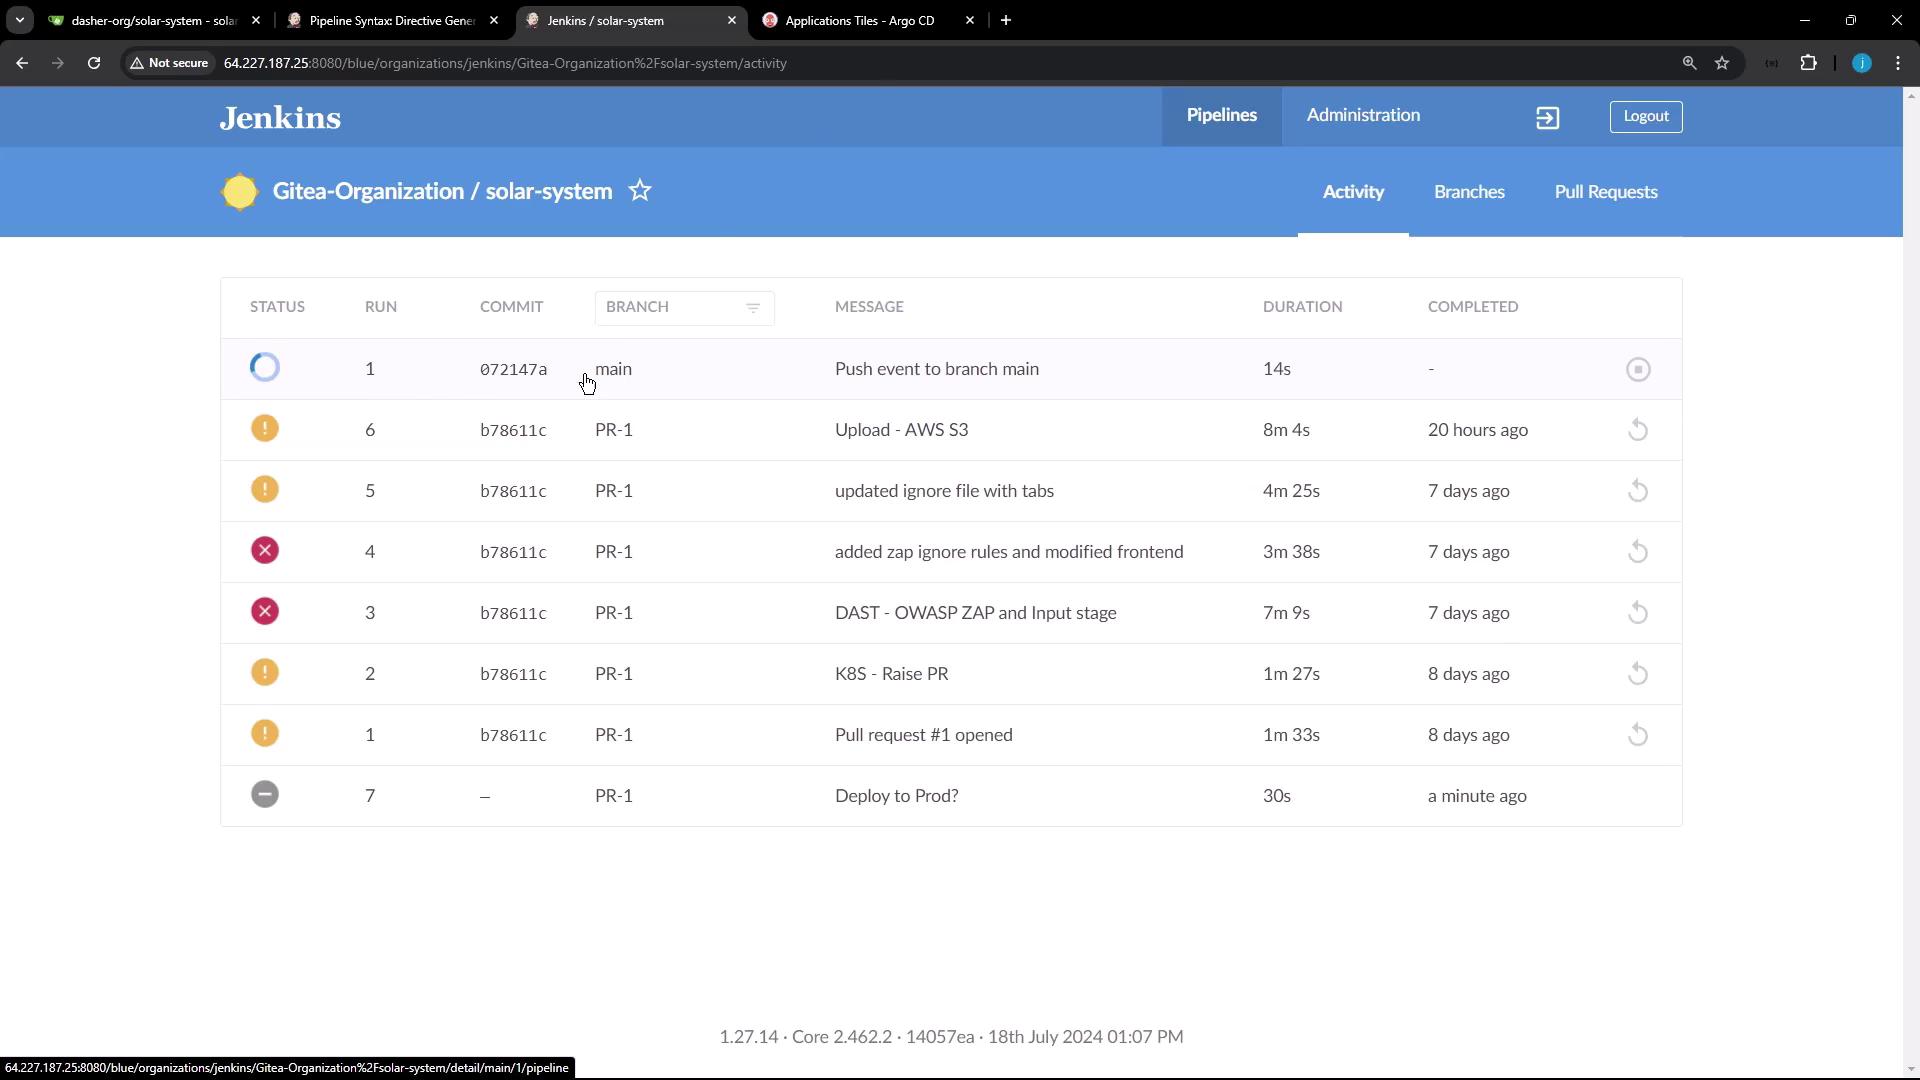Switch to the Pull Requests tab
The width and height of the screenshot is (1920, 1080).
tap(1605, 192)
